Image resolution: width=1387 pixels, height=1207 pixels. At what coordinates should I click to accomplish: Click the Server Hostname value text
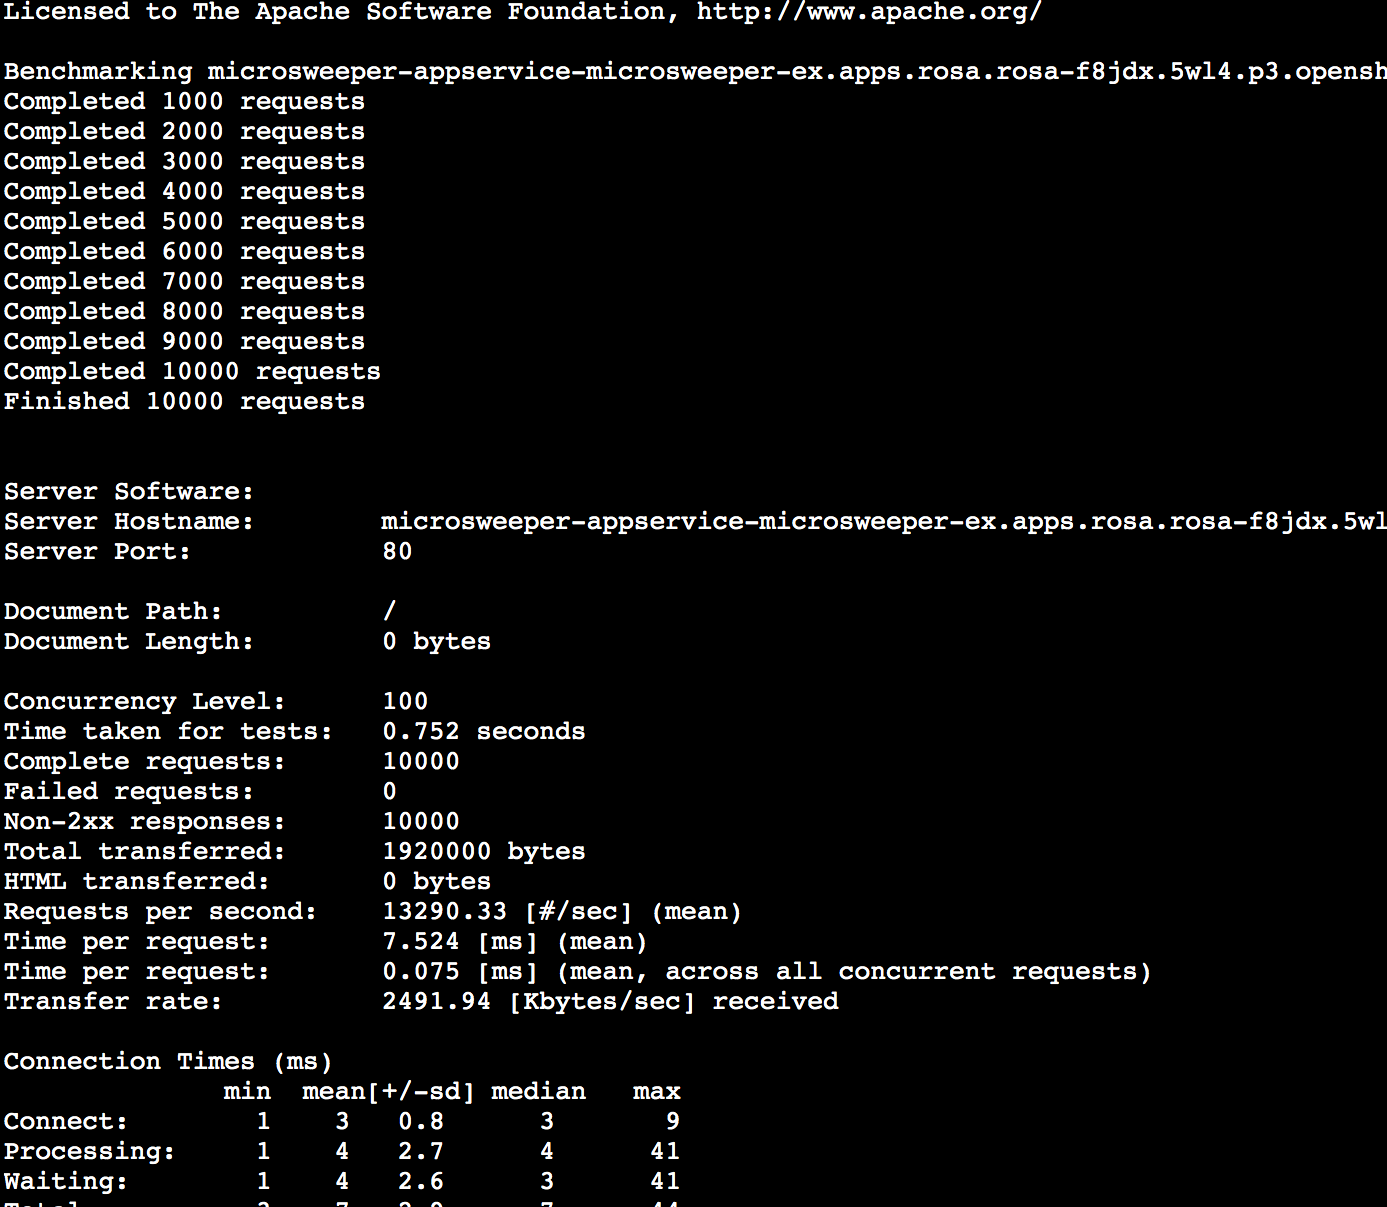pos(884,521)
